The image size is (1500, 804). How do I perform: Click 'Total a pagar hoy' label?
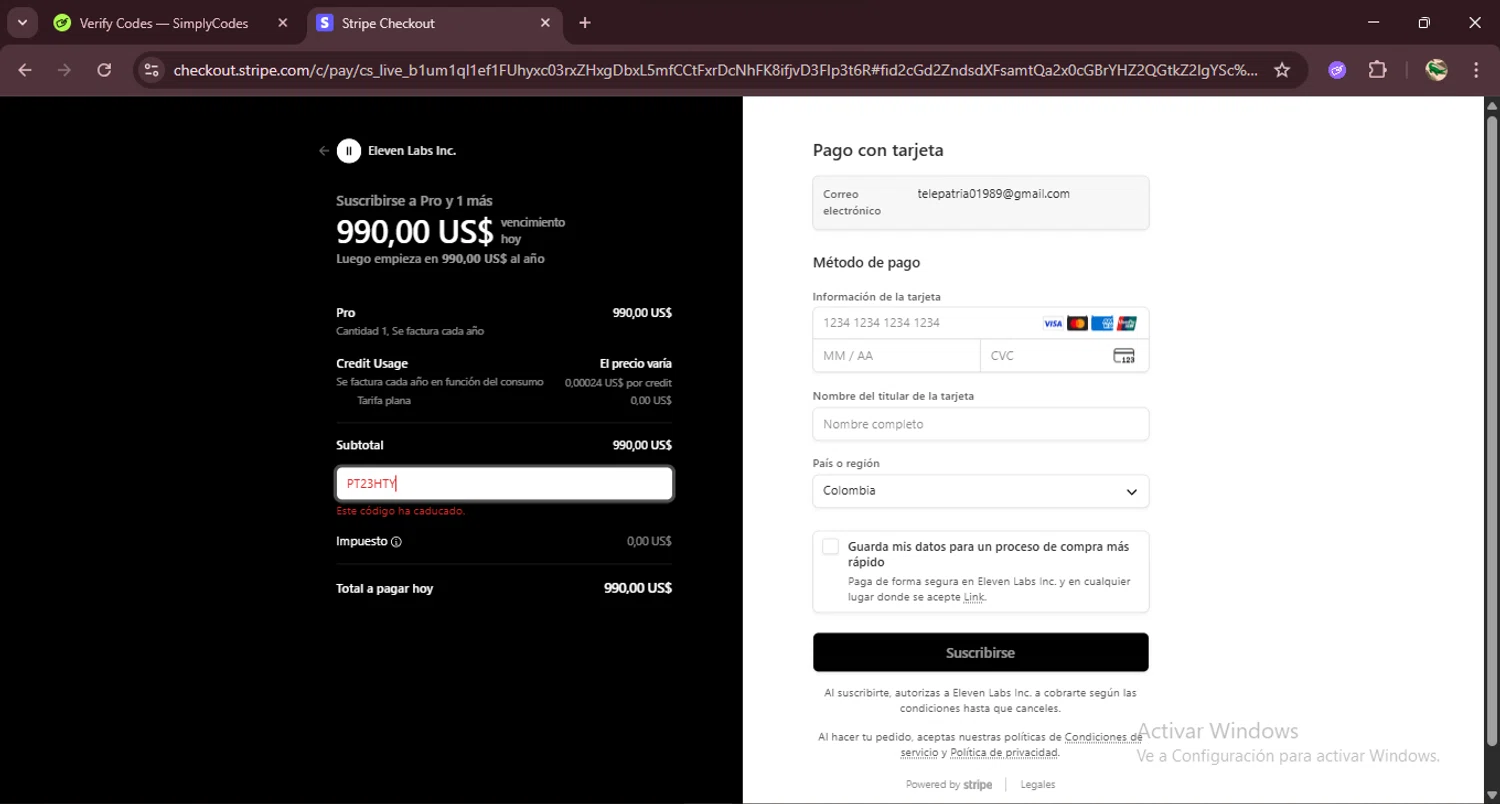385,589
